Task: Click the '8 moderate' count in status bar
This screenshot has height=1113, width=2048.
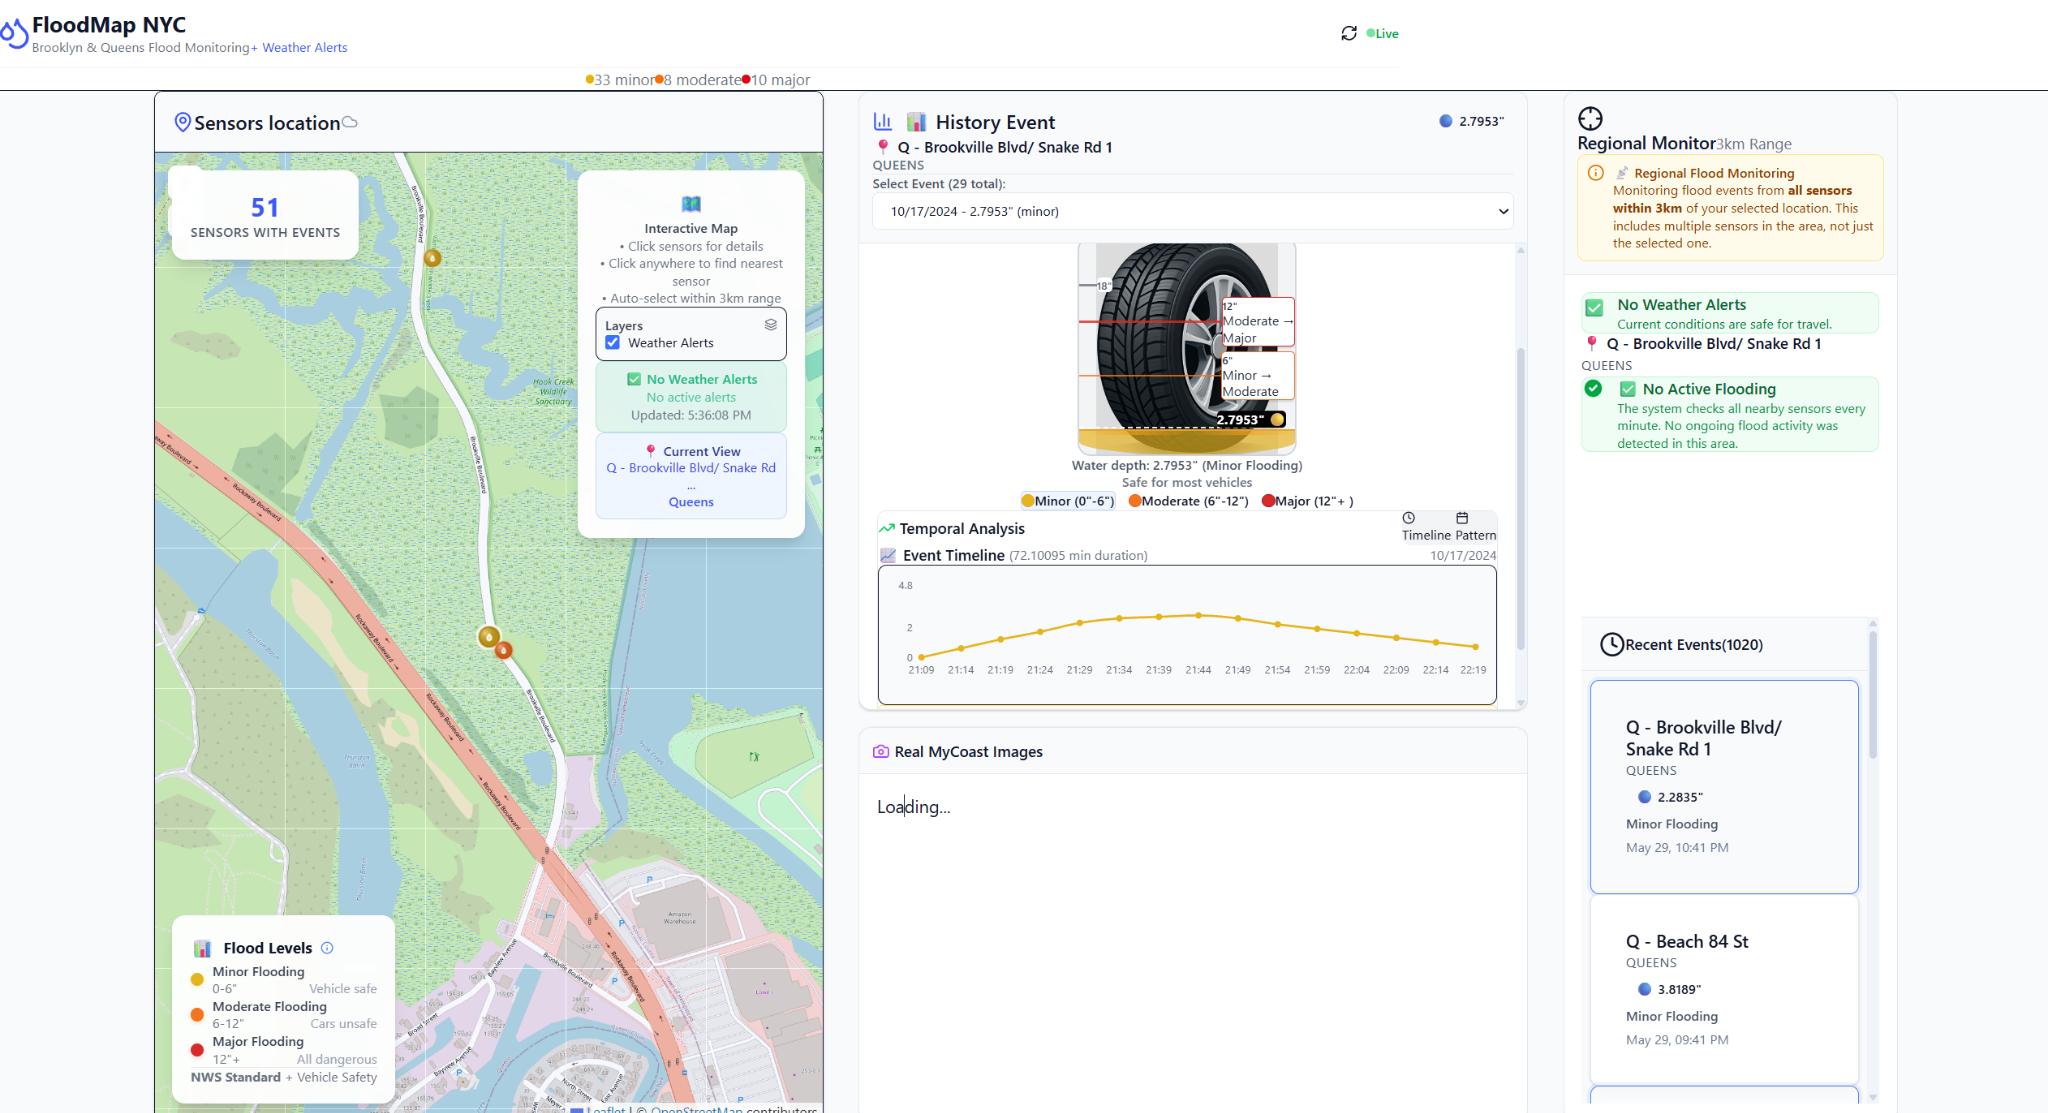Action: click(698, 80)
